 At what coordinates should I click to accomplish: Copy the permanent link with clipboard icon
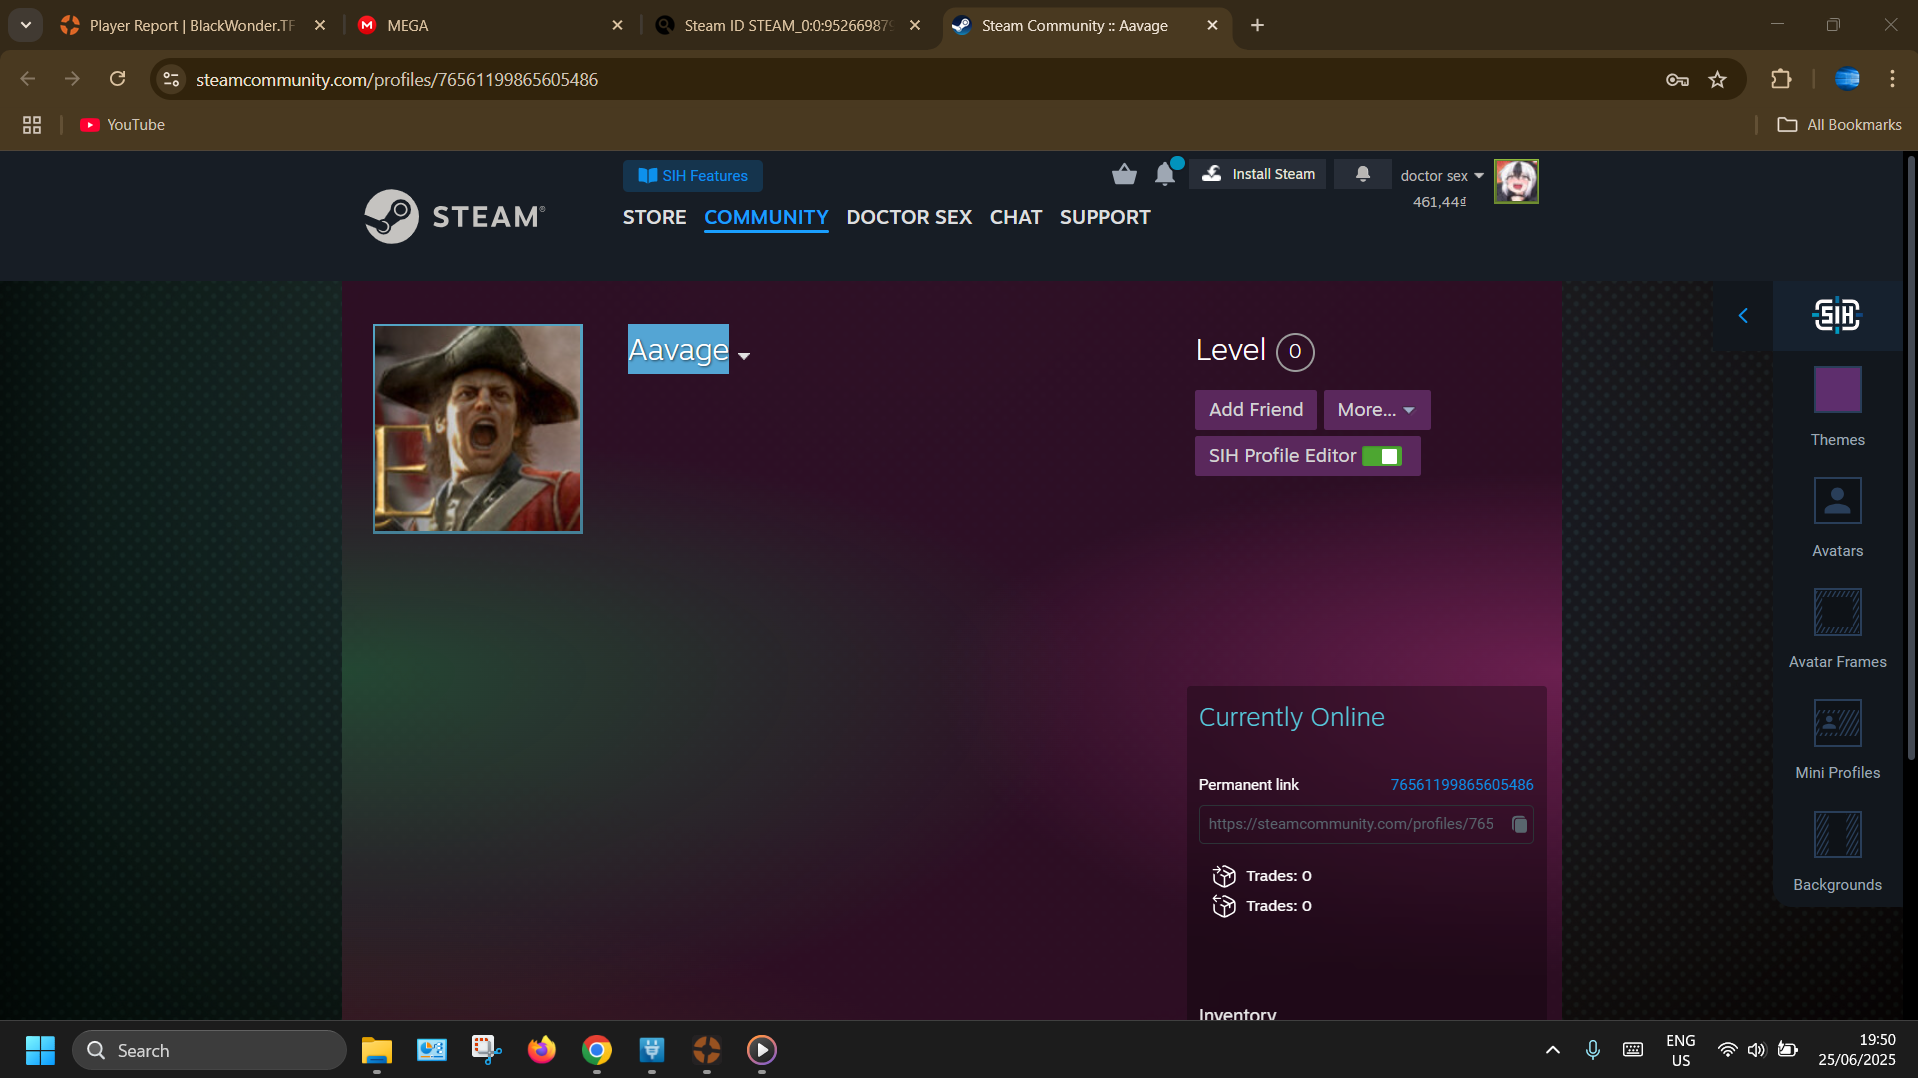[1519, 824]
